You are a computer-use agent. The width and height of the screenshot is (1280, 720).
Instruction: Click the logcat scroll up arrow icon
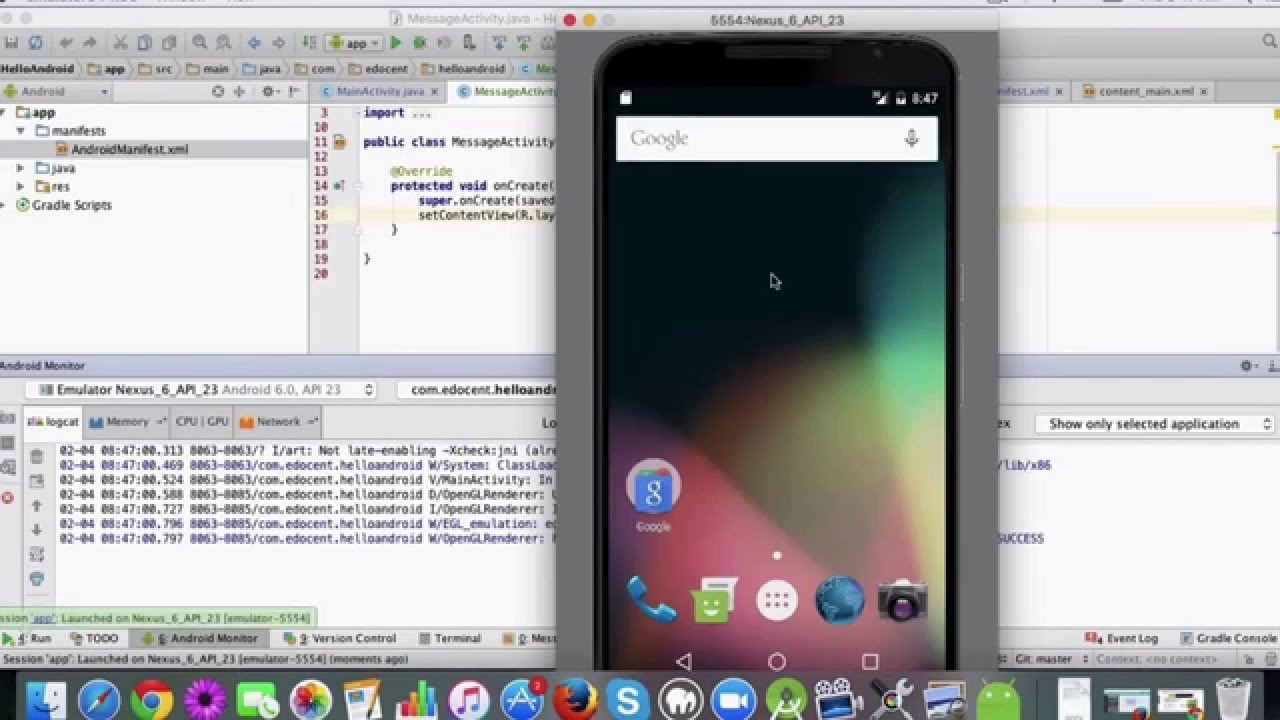click(x=37, y=507)
